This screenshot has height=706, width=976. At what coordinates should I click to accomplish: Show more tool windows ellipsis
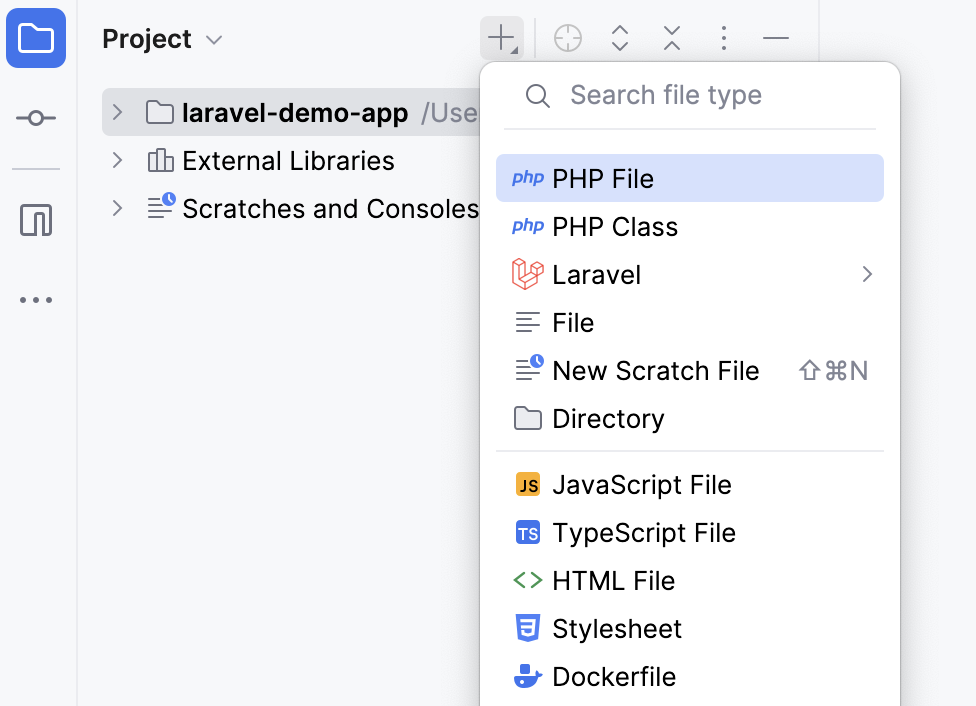36,300
